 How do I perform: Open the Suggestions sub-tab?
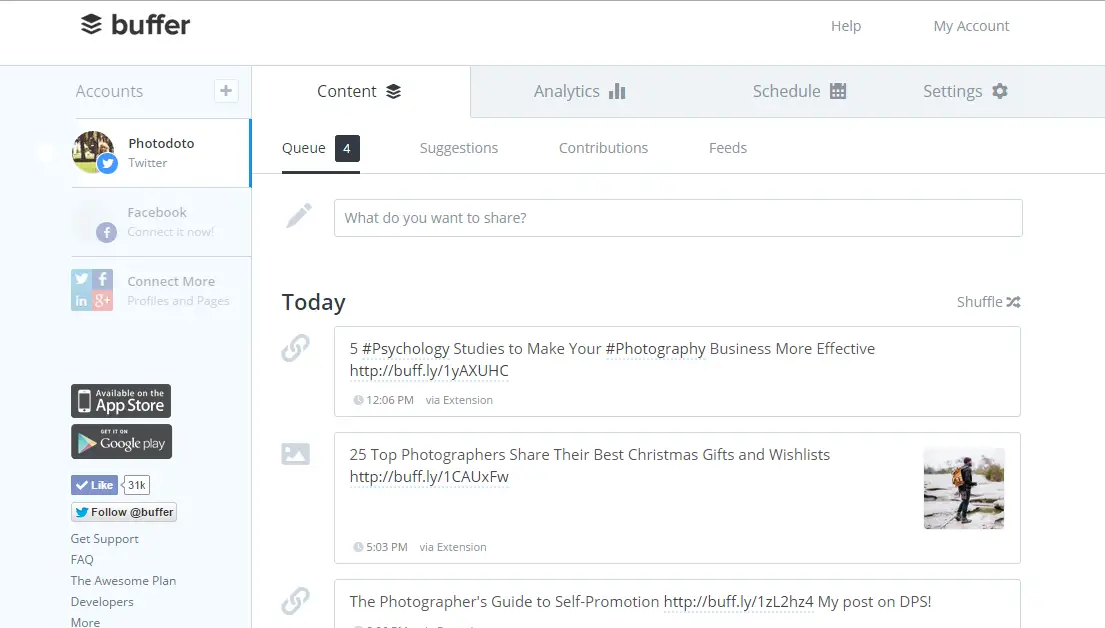point(459,148)
